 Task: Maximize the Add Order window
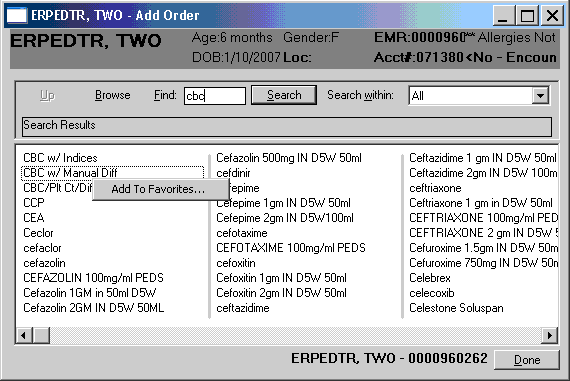527,16
